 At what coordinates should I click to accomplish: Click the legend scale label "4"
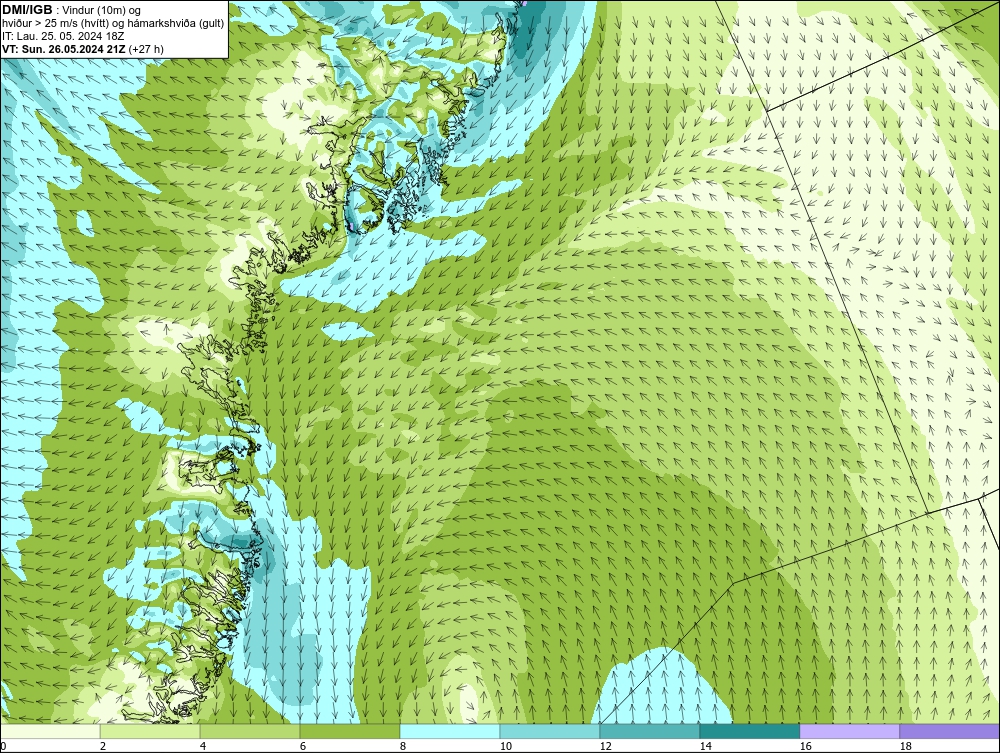[x=203, y=746]
